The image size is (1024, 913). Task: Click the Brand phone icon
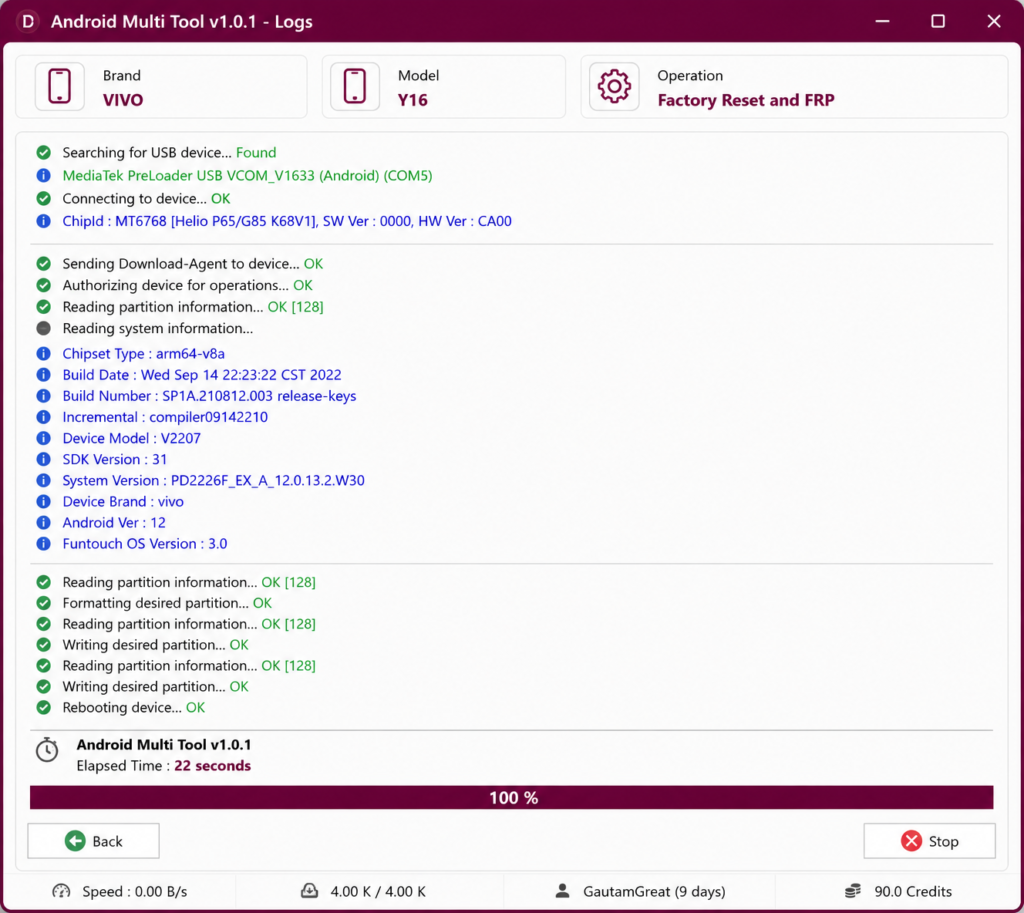coord(59,86)
